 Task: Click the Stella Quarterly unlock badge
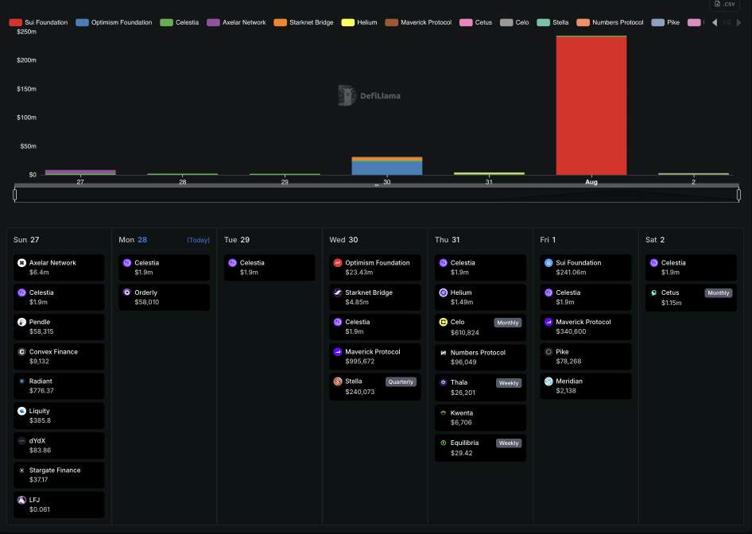402,382
